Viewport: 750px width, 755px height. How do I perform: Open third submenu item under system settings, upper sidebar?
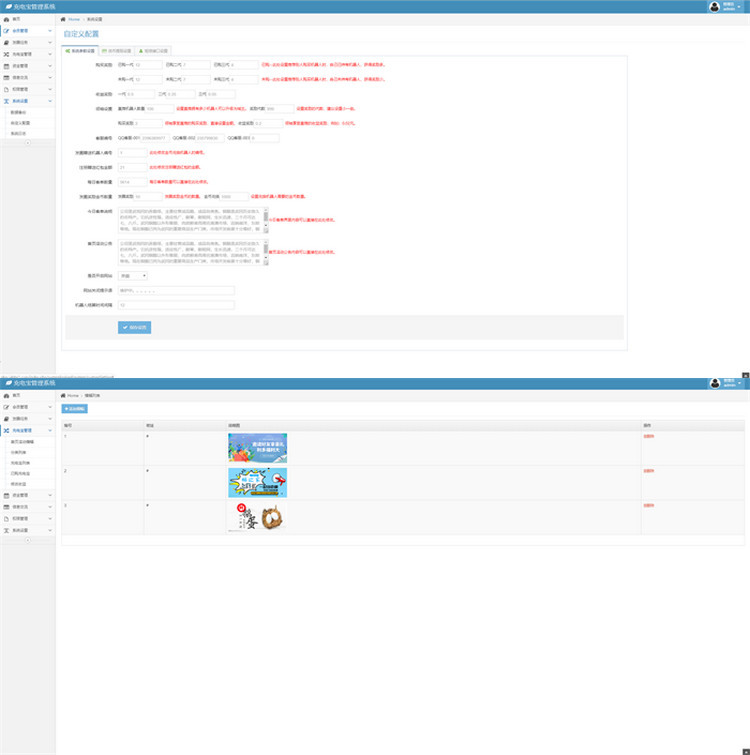pos(18,133)
